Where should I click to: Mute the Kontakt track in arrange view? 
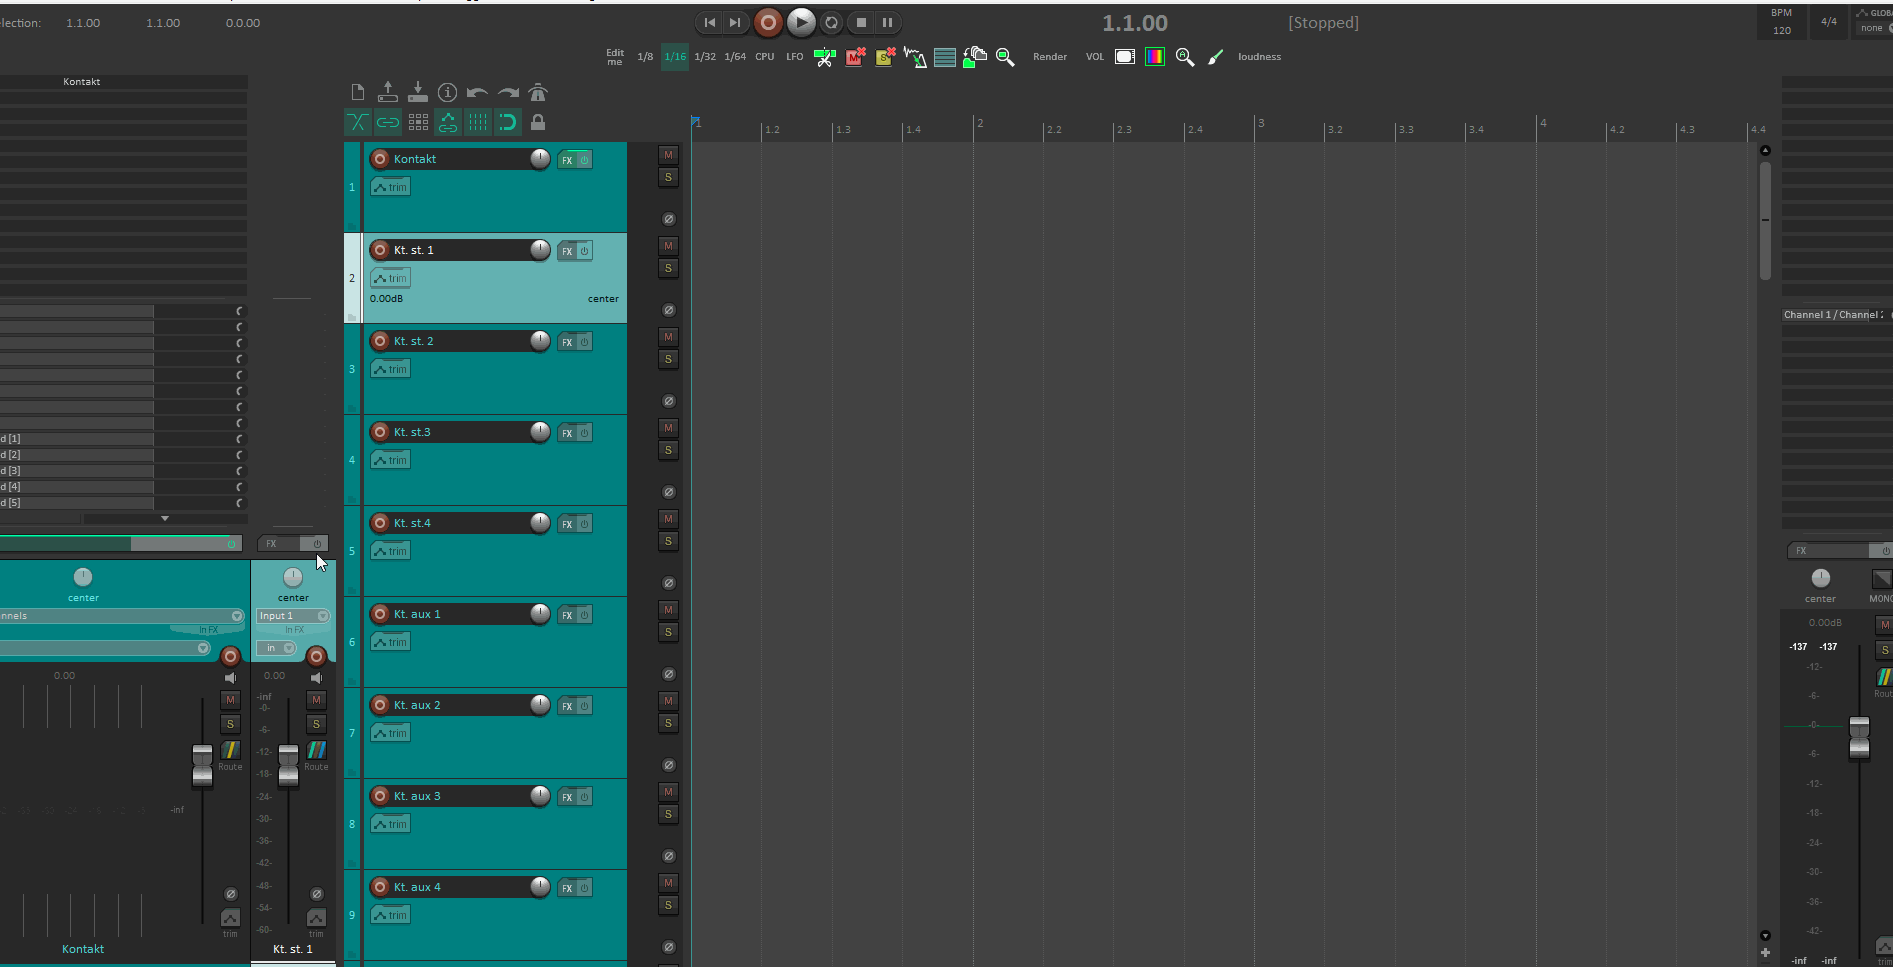(x=668, y=155)
